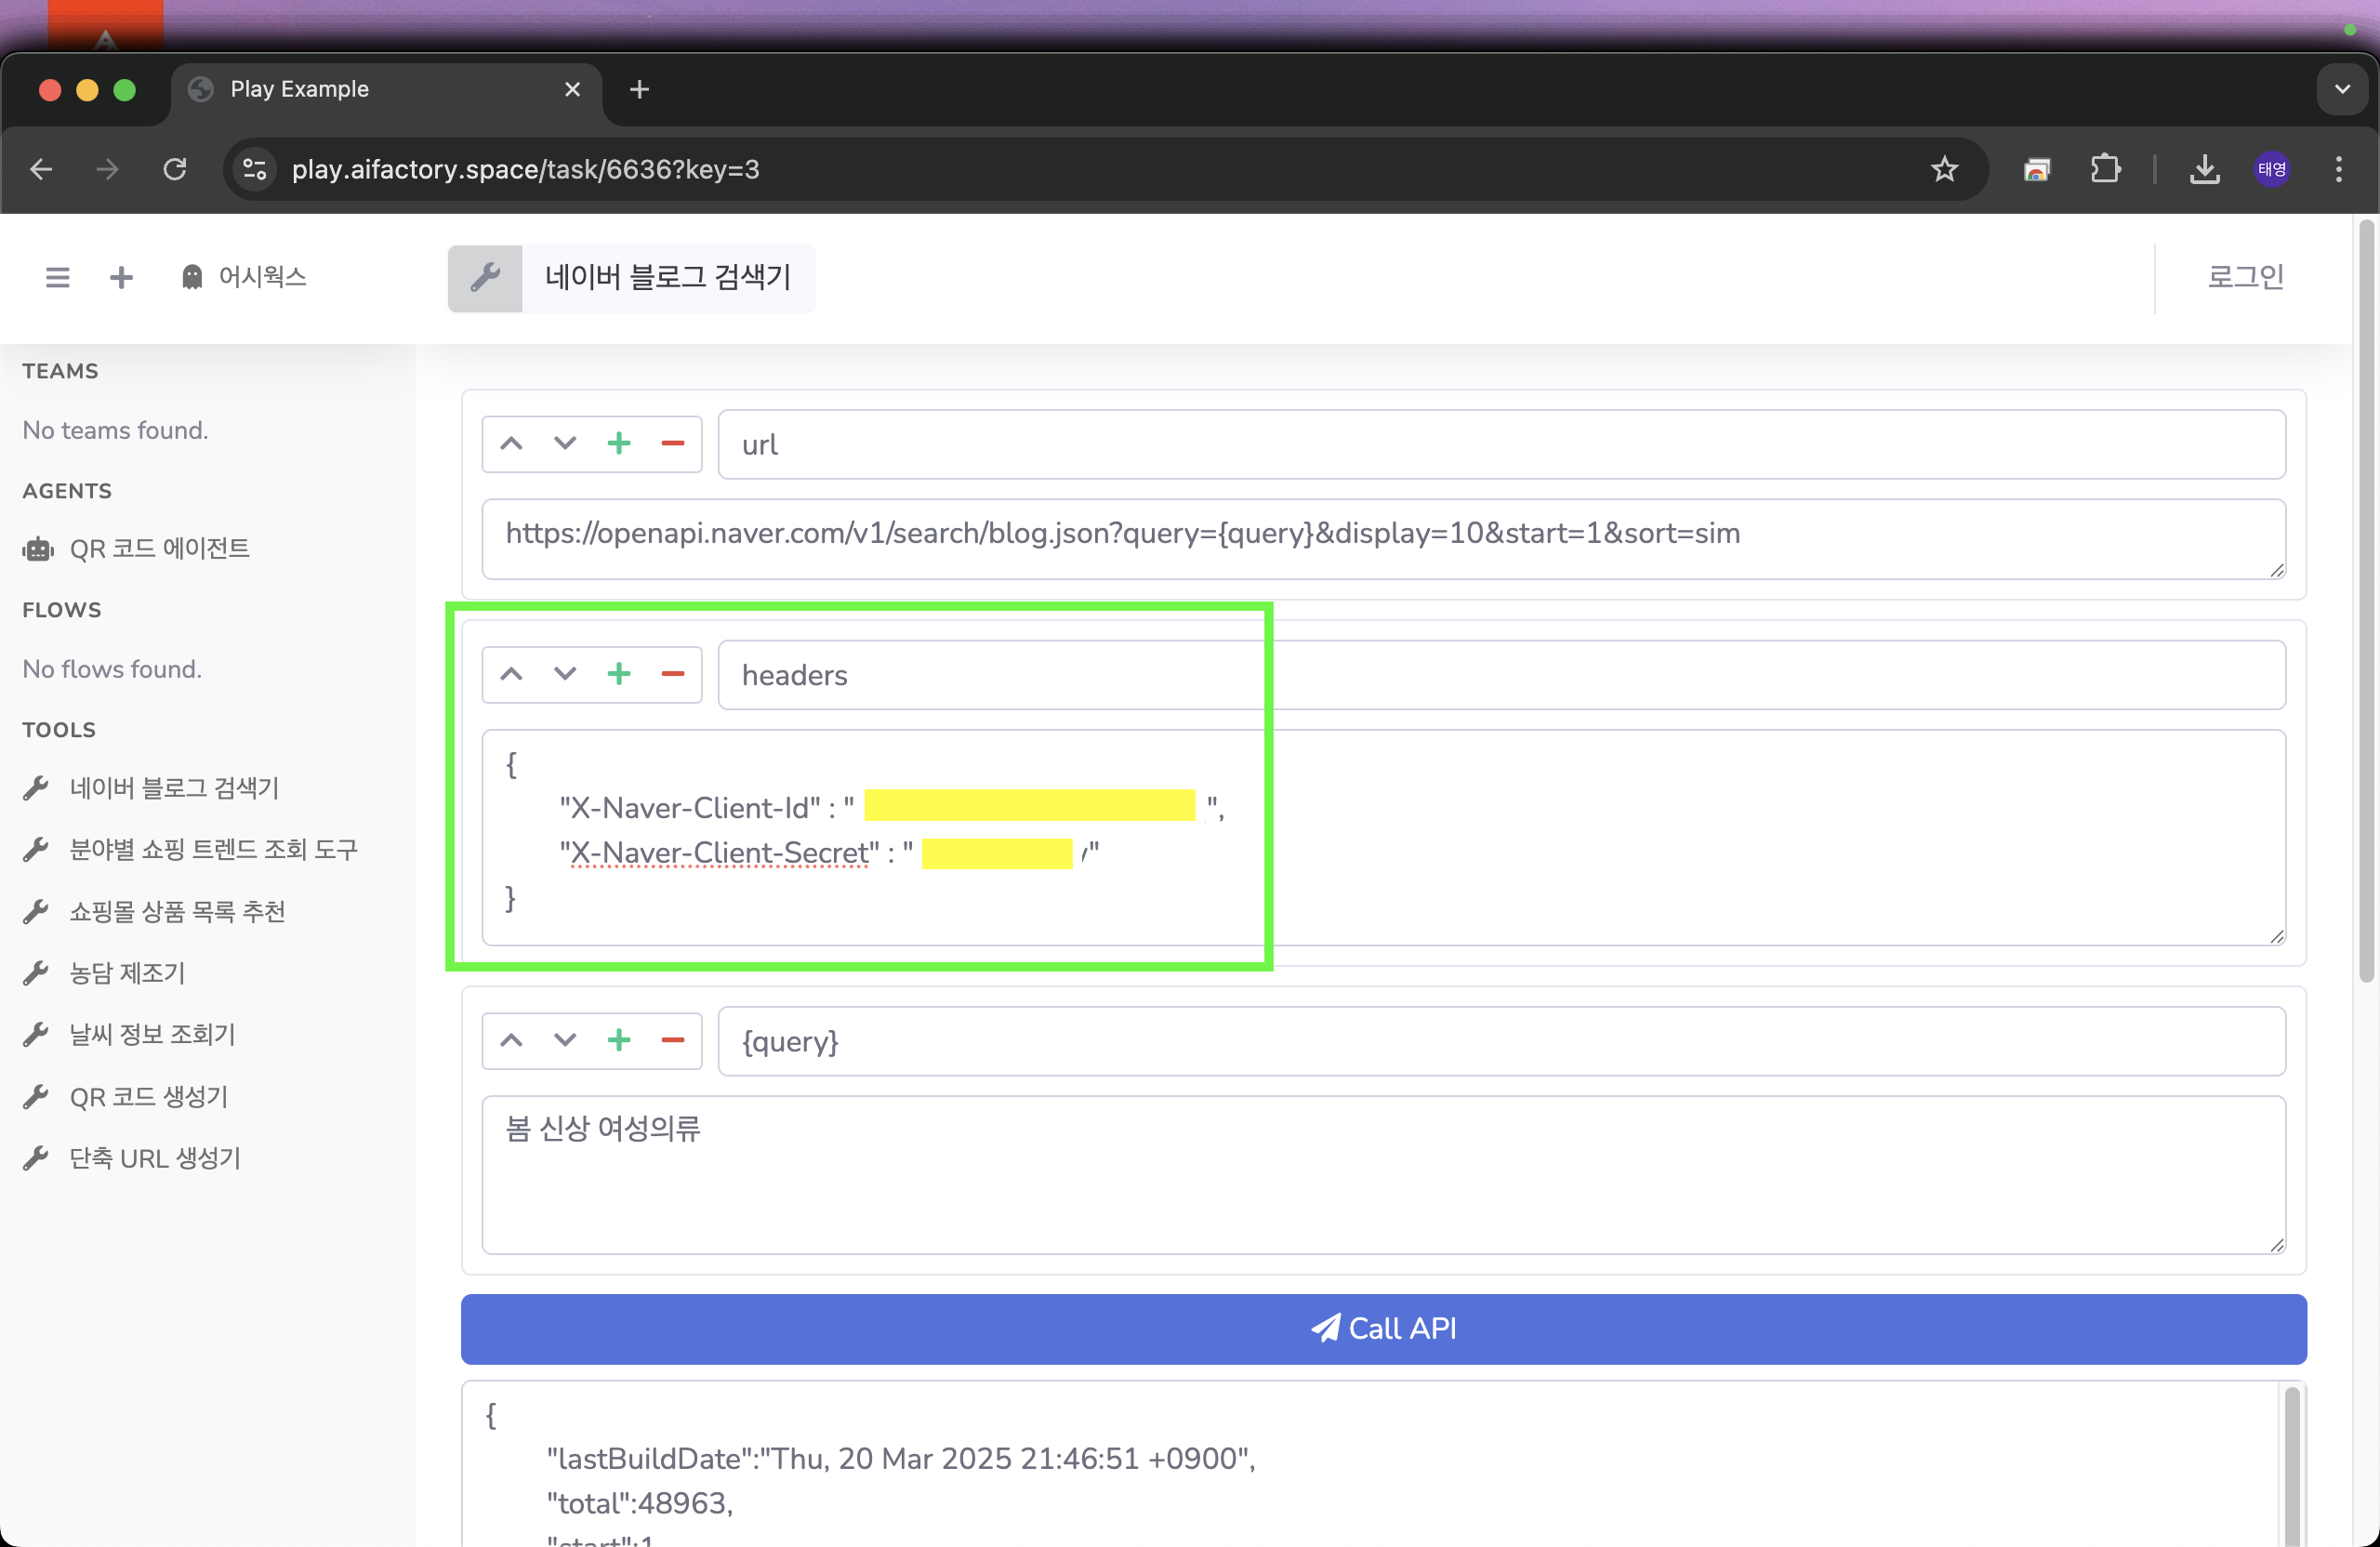Move the {query} parameter down
The image size is (2380, 1547).
(565, 1041)
